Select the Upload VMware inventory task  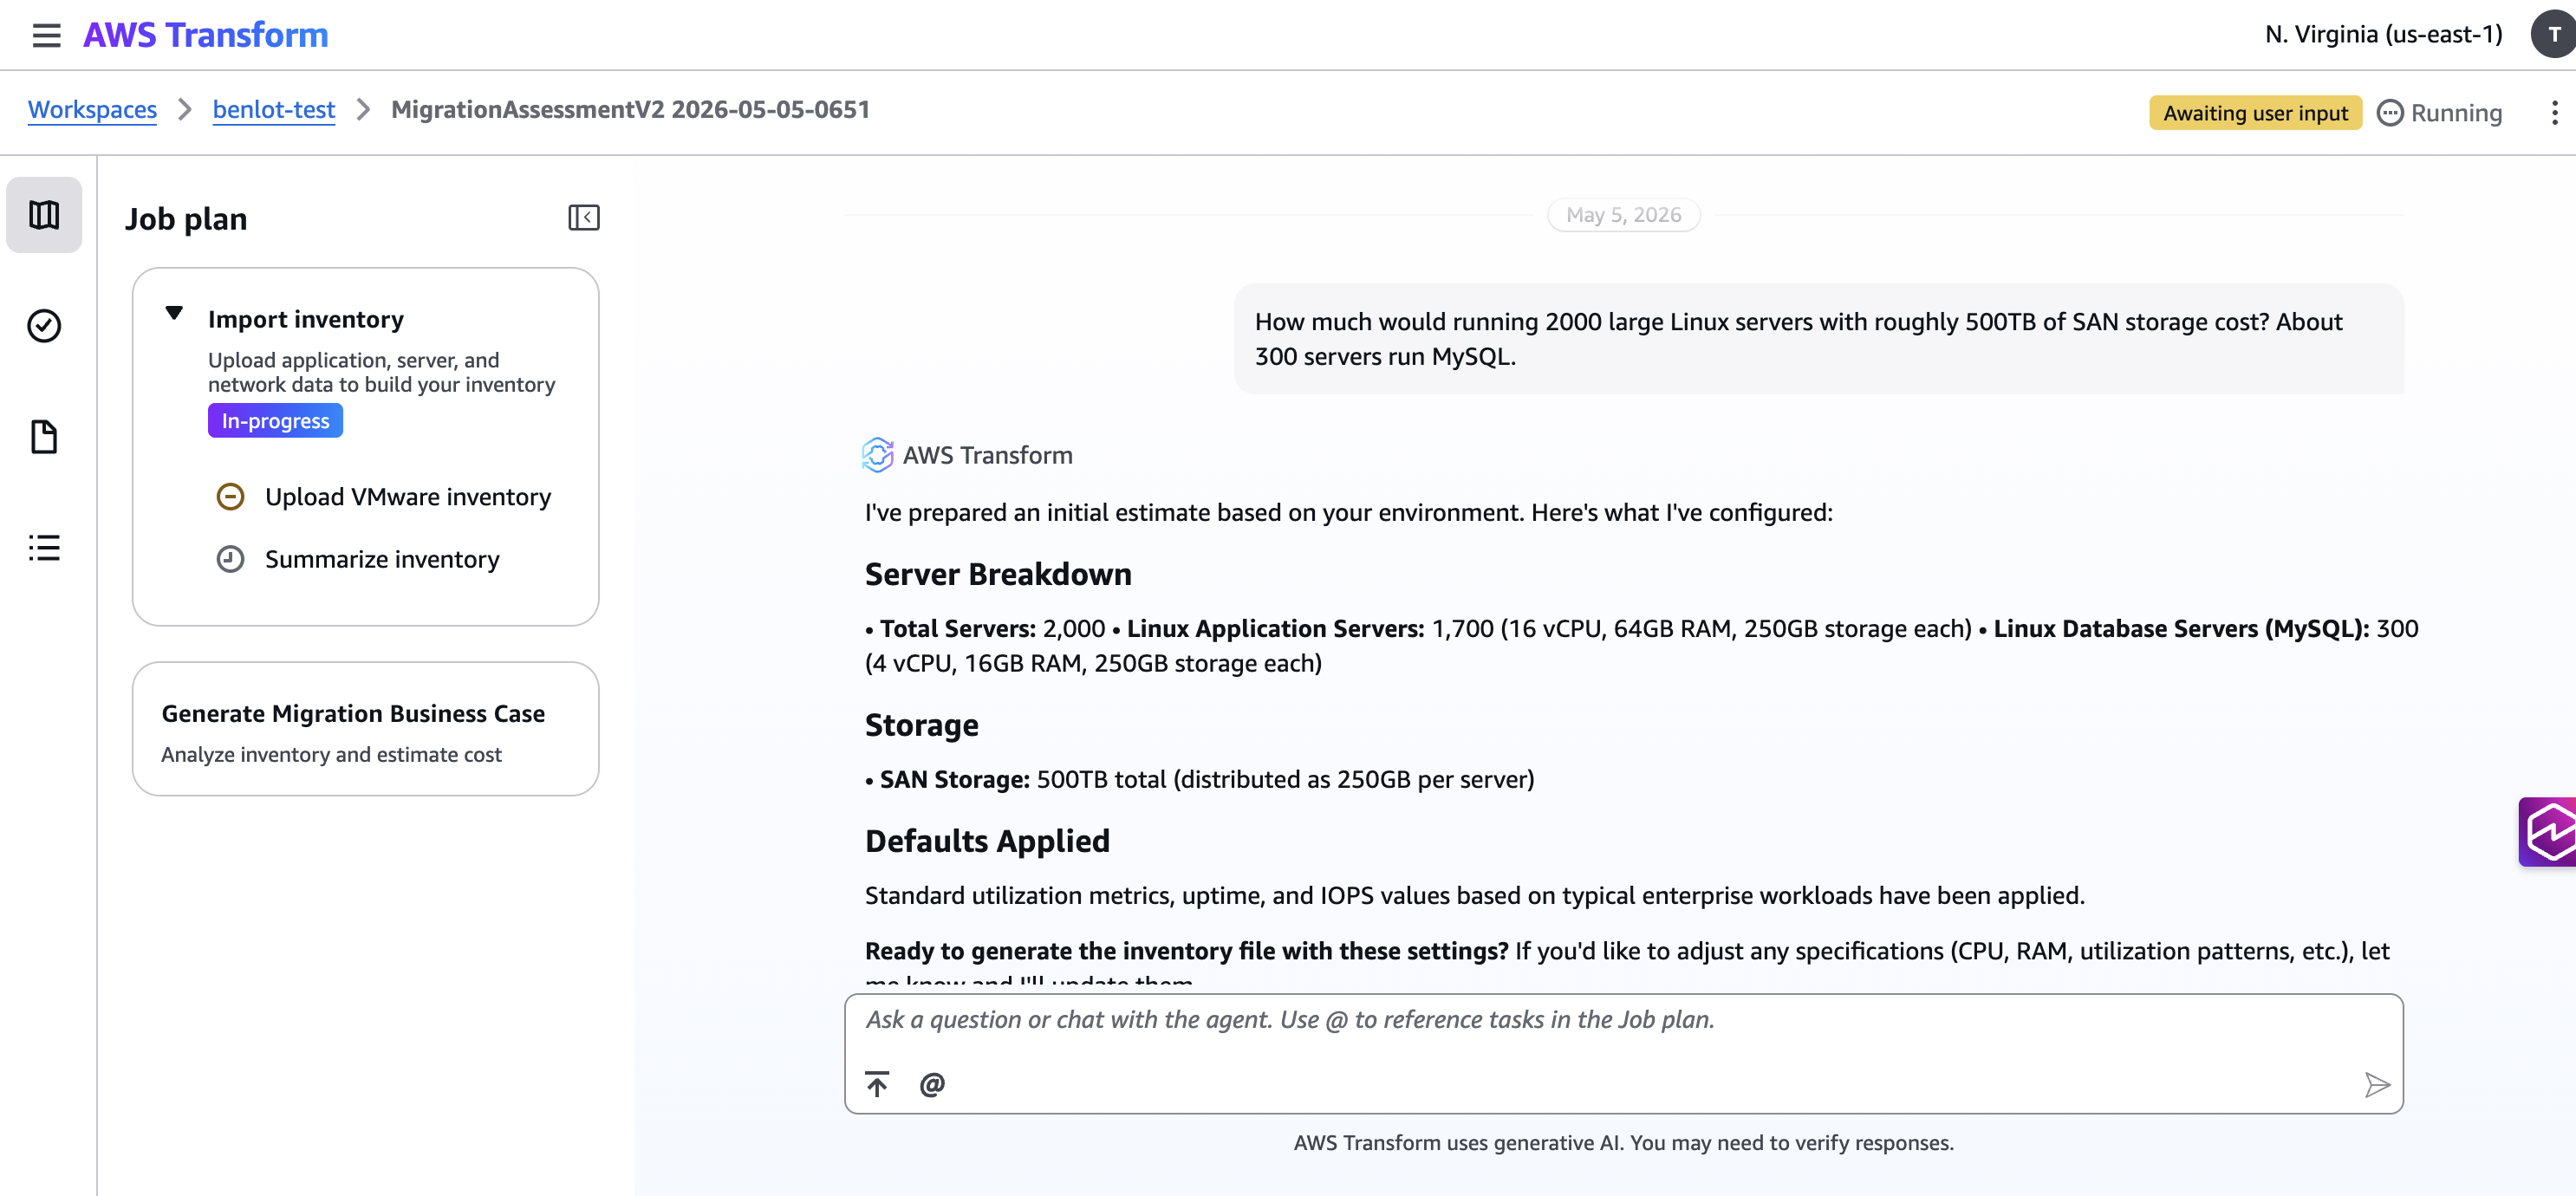pyautogui.click(x=407, y=497)
